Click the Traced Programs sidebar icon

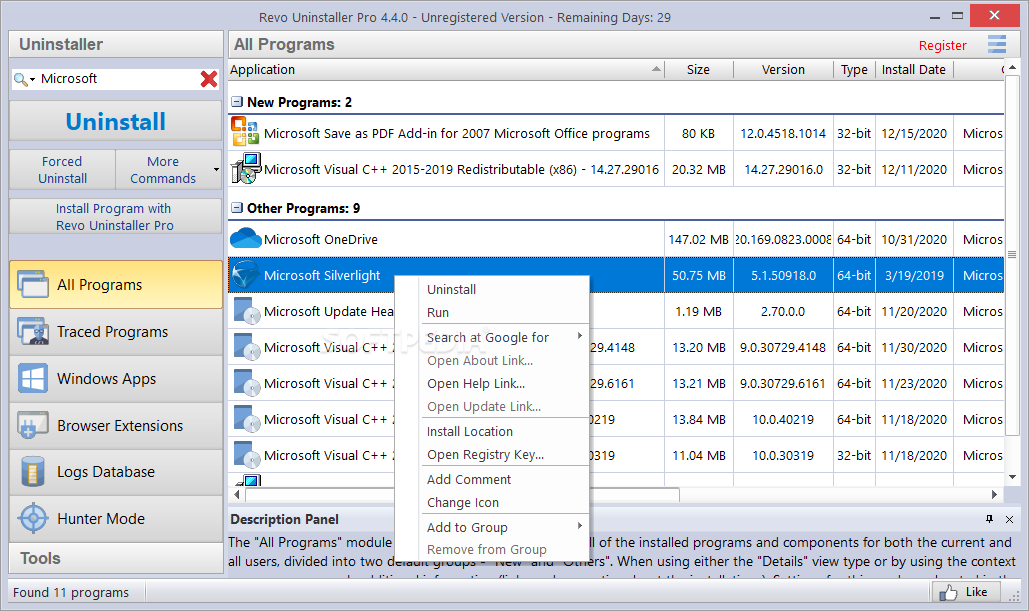[33, 331]
